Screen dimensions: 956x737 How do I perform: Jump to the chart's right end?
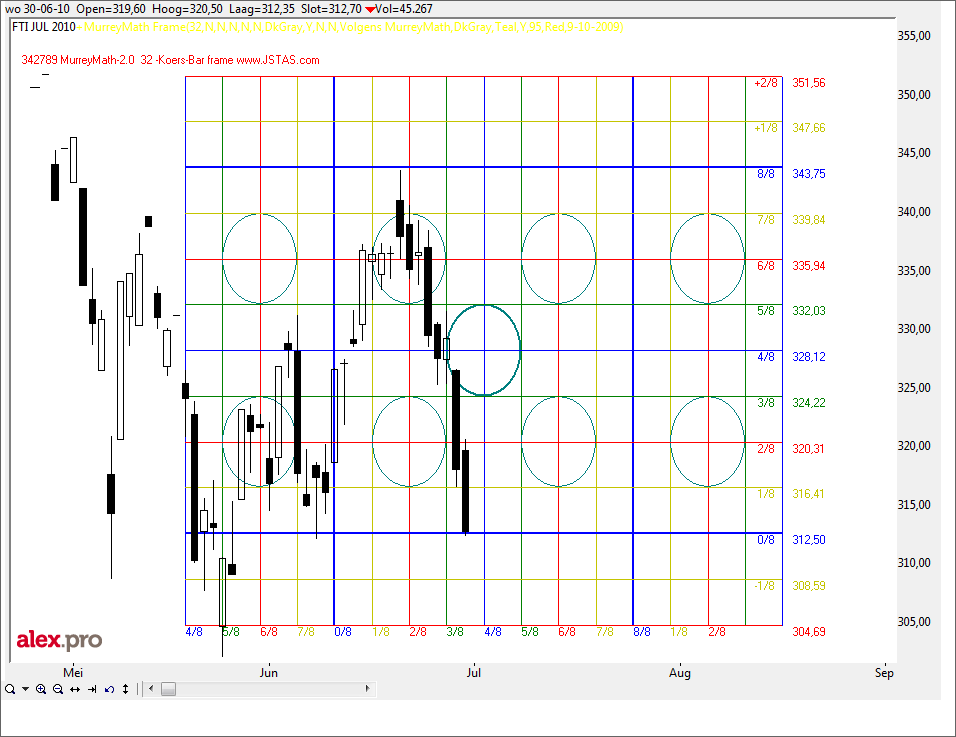92,689
